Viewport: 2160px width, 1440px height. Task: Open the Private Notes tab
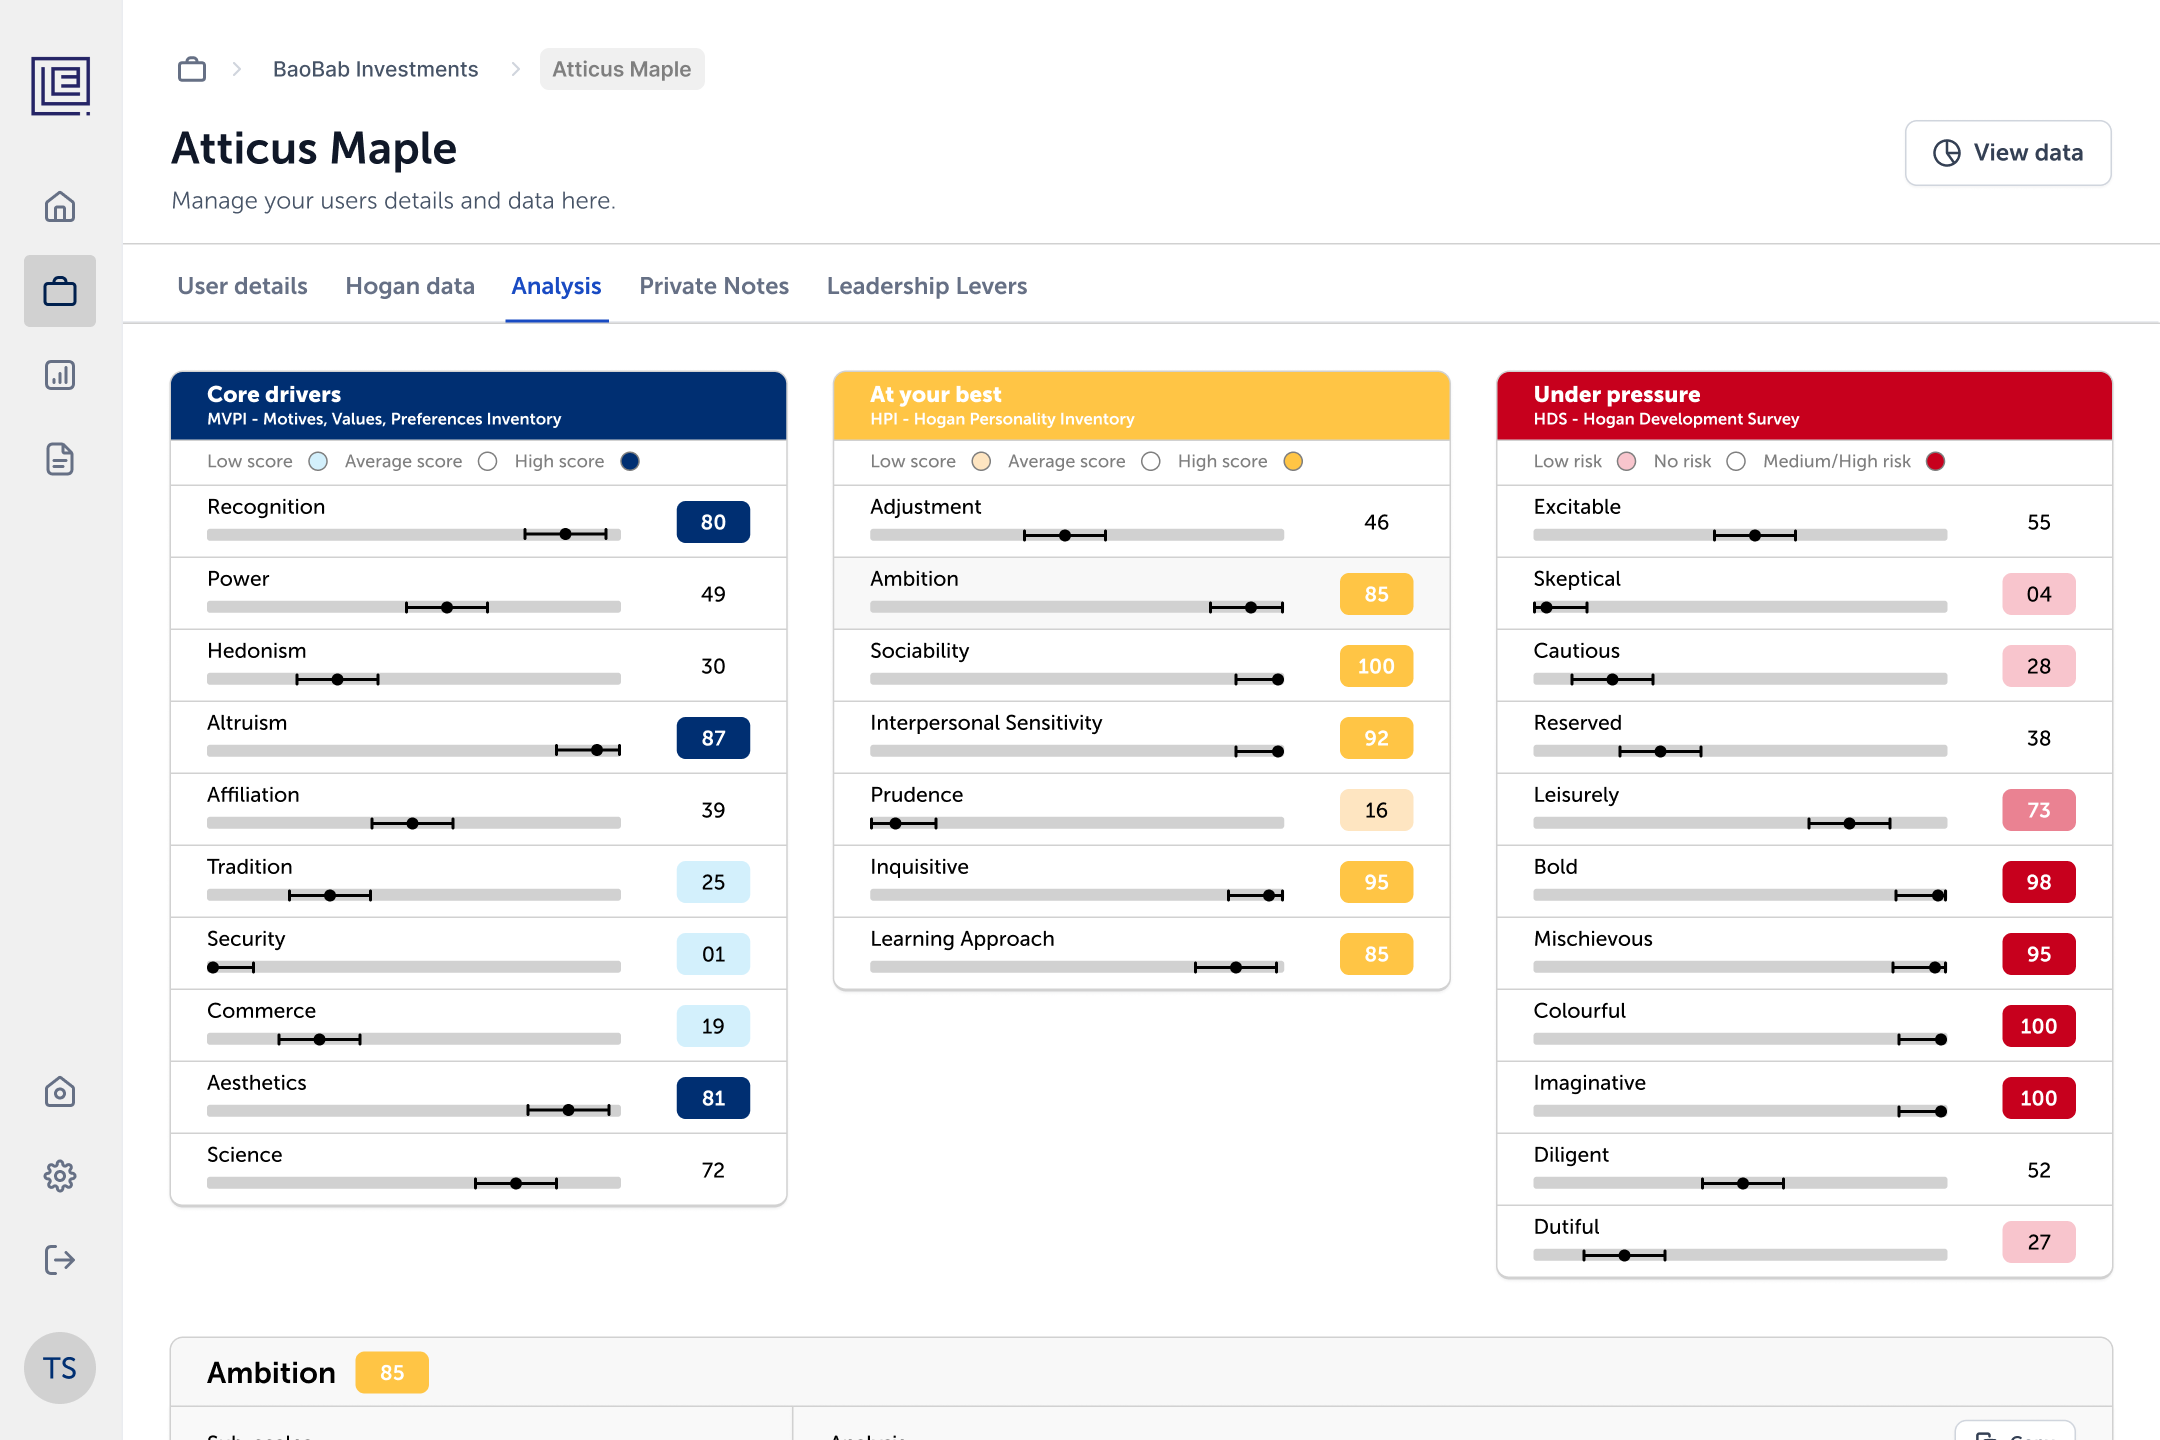[x=714, y=286]
